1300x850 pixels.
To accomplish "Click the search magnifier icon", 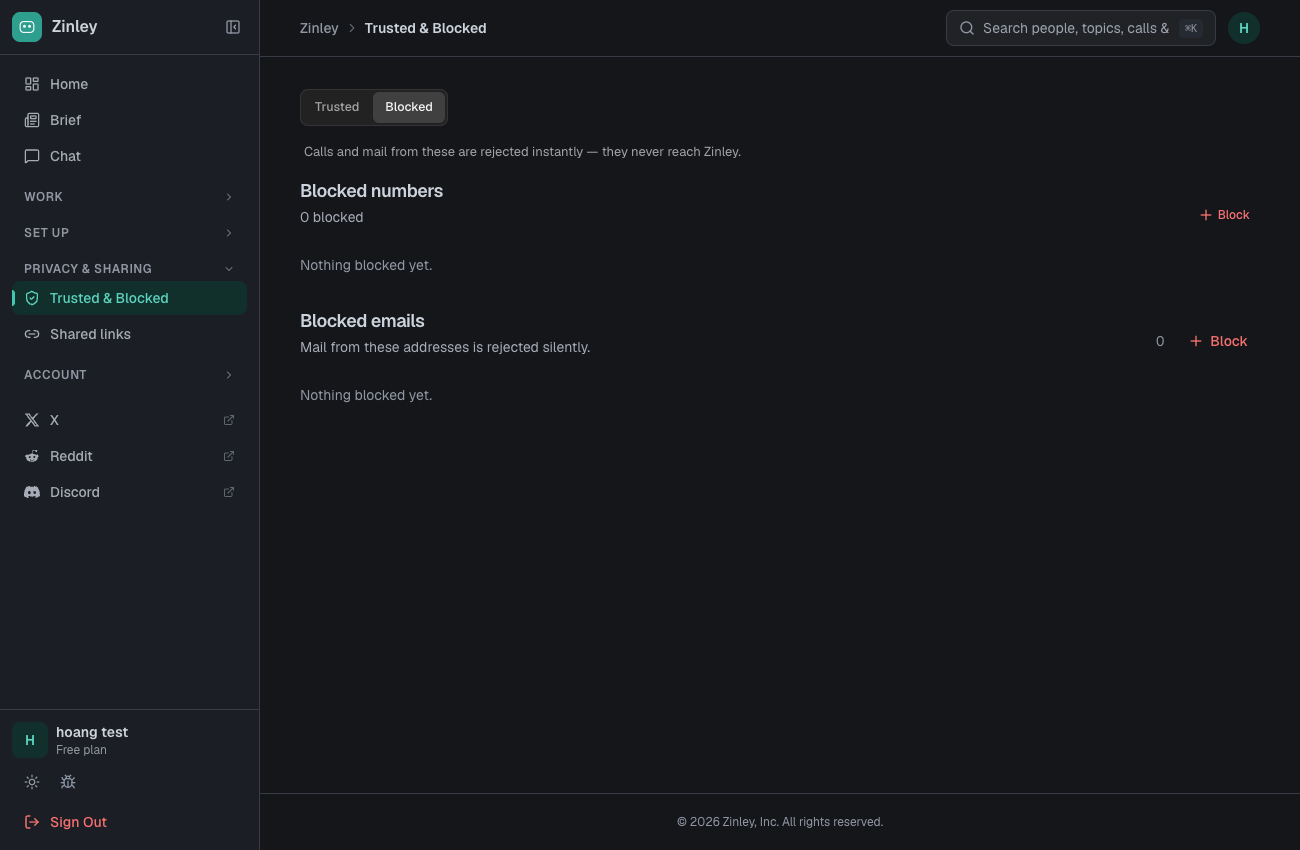I will tap(967, 28).
